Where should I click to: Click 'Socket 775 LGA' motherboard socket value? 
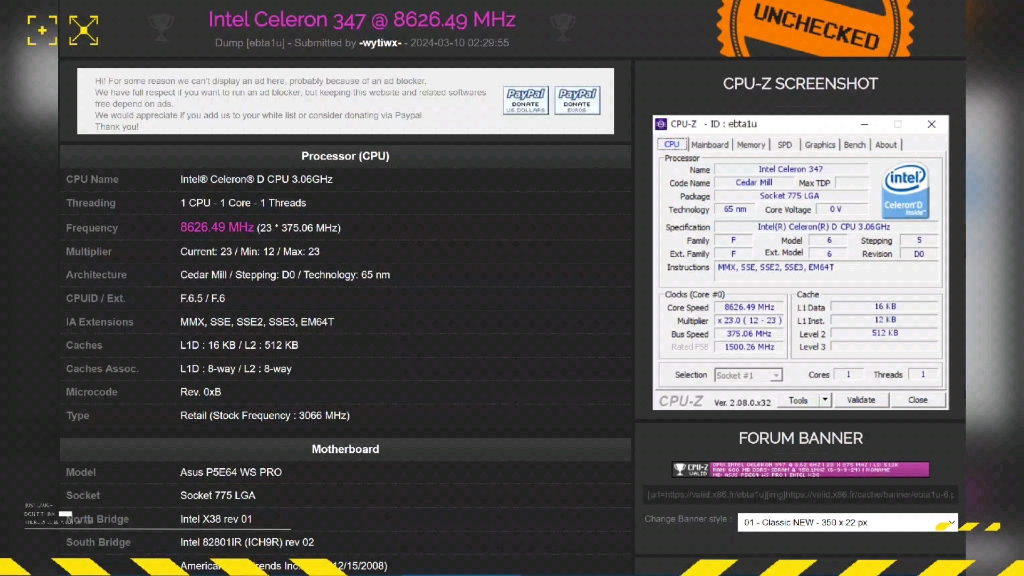pyautogui.click(x=217, y=496)
